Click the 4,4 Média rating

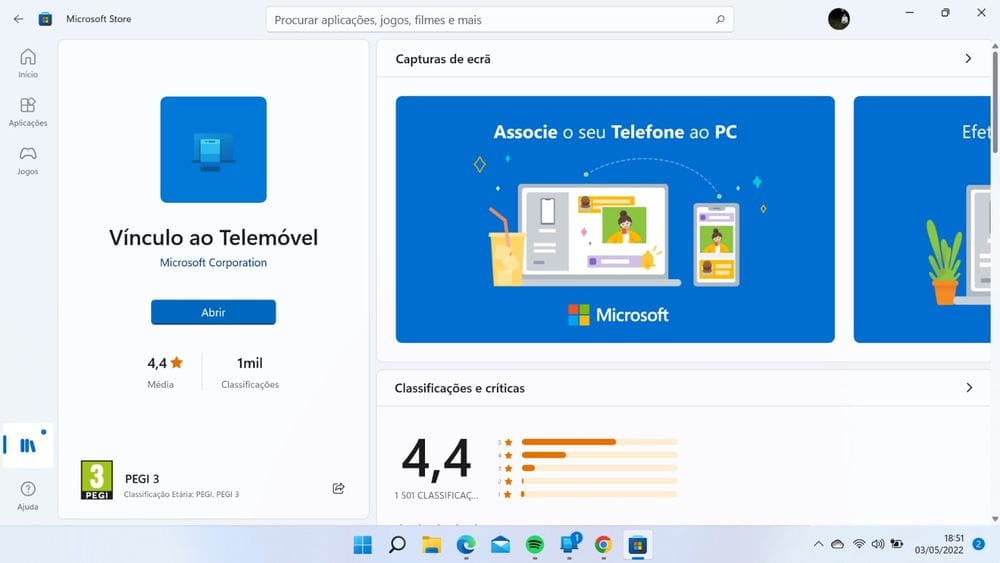click(165, 371)
